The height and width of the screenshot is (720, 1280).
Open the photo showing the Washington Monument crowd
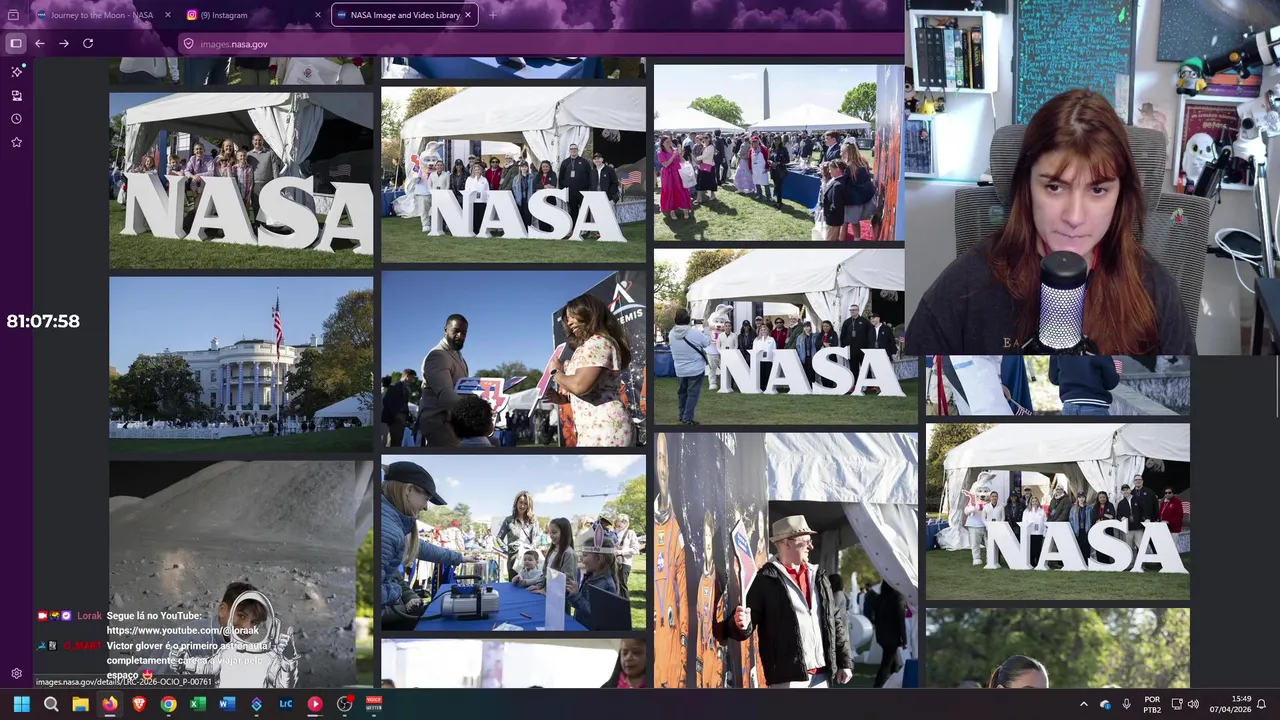tap(779, 153)
